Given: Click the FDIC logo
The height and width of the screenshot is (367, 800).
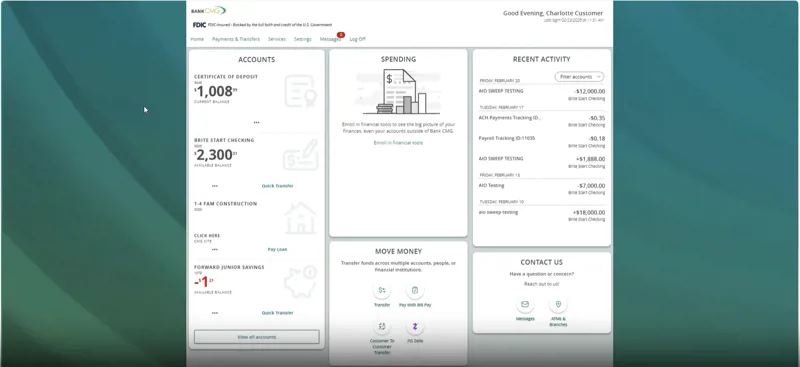Looking at the screenshot, I should click(199, 25).
